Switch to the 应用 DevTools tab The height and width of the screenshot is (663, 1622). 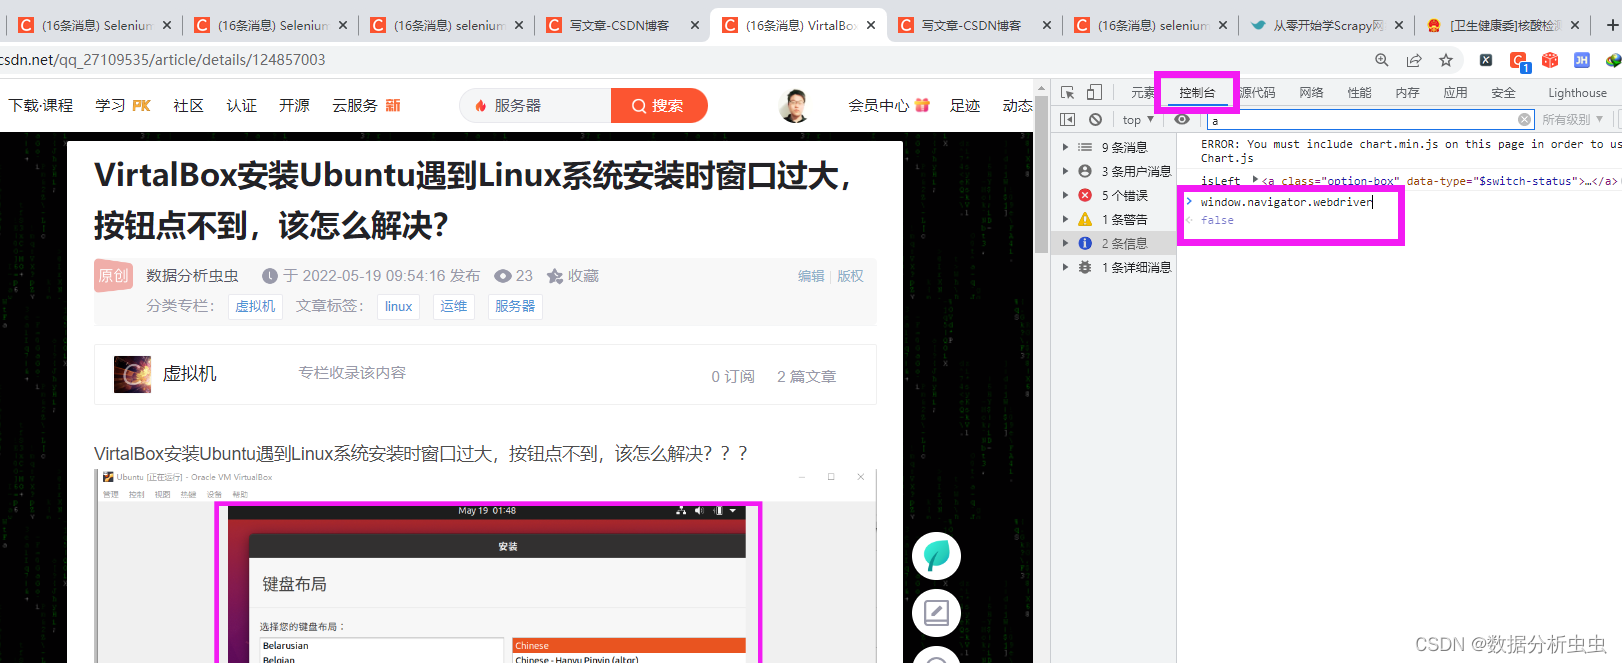coord(1455,93)
